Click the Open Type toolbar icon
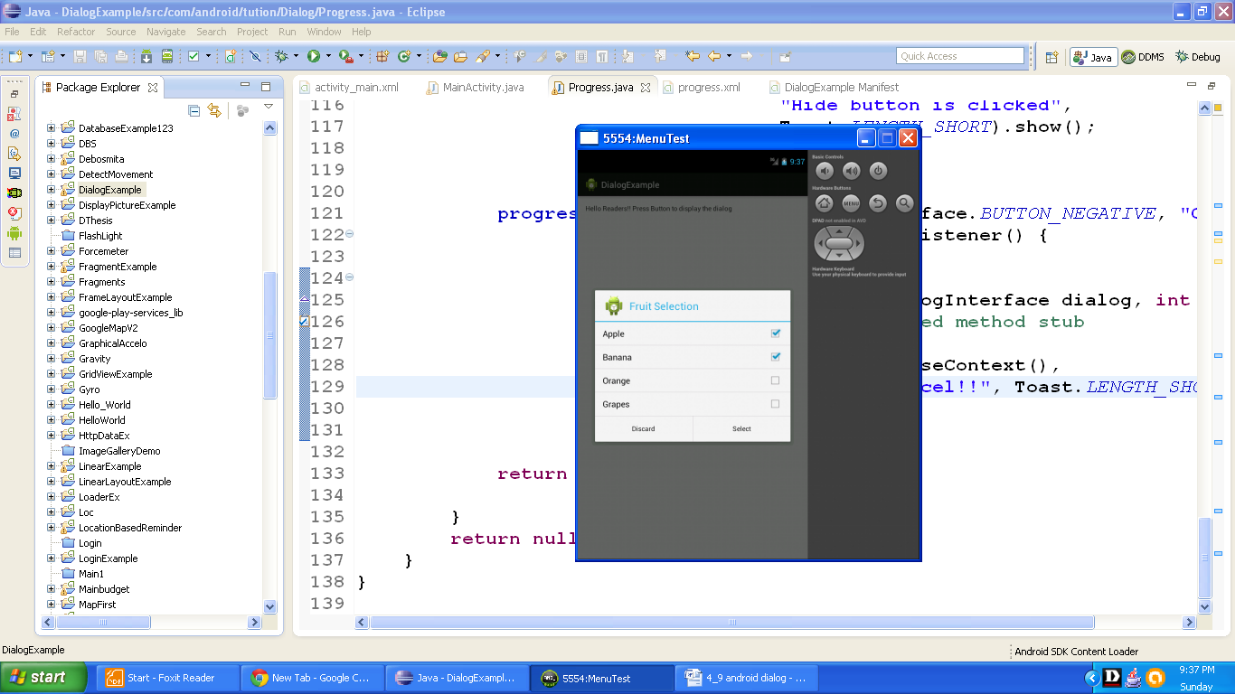 pyautogui.click(x=439, y=56)
